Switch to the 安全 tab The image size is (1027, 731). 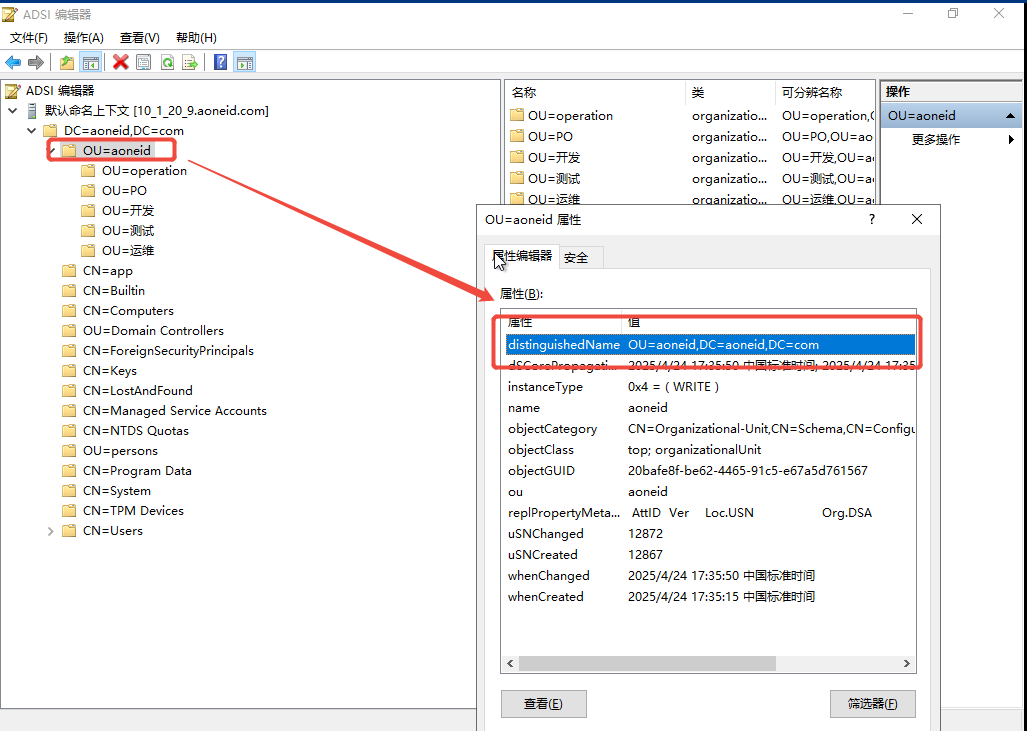tap(576, 258)
